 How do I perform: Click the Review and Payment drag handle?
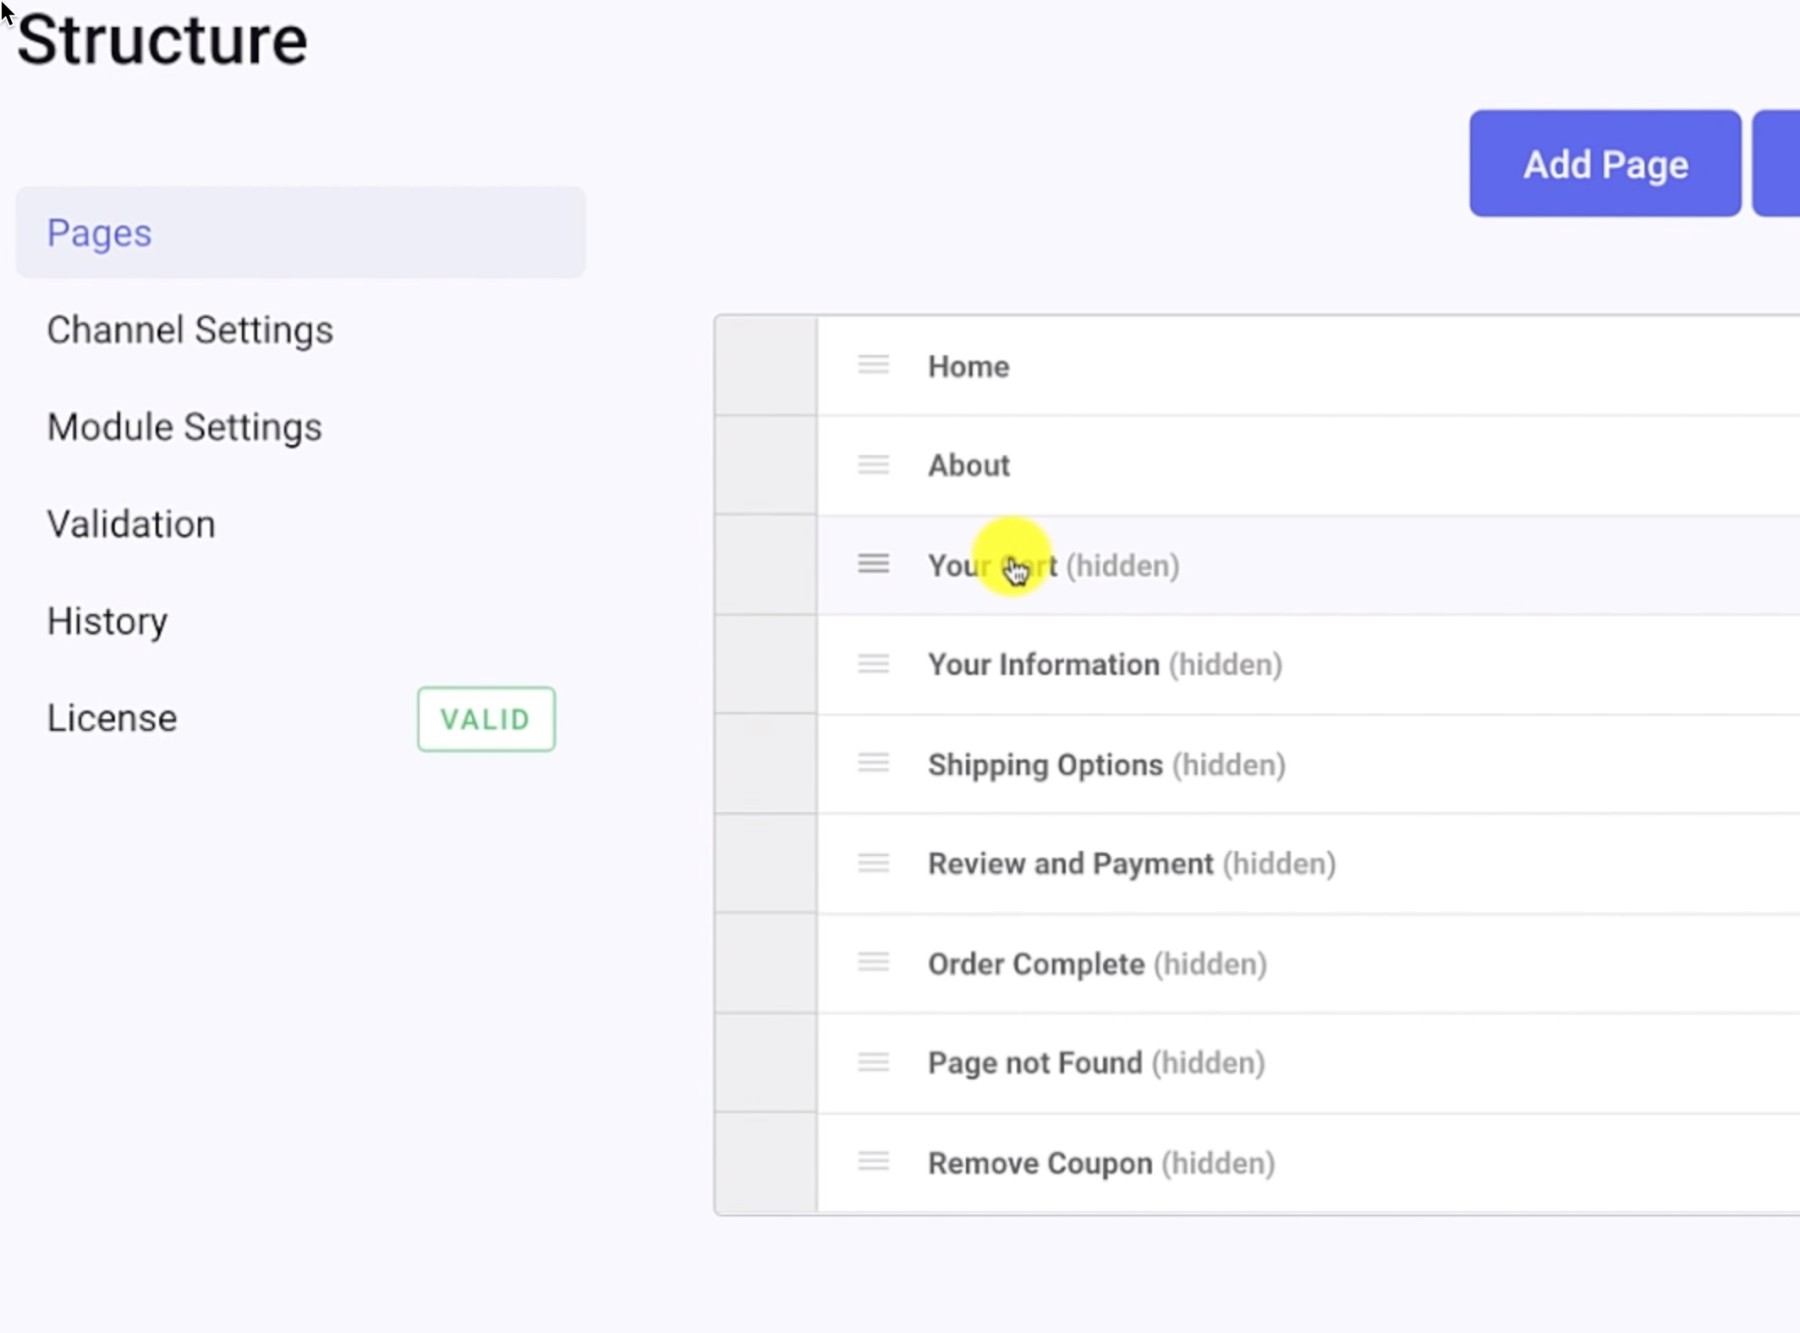pos(873,863)
